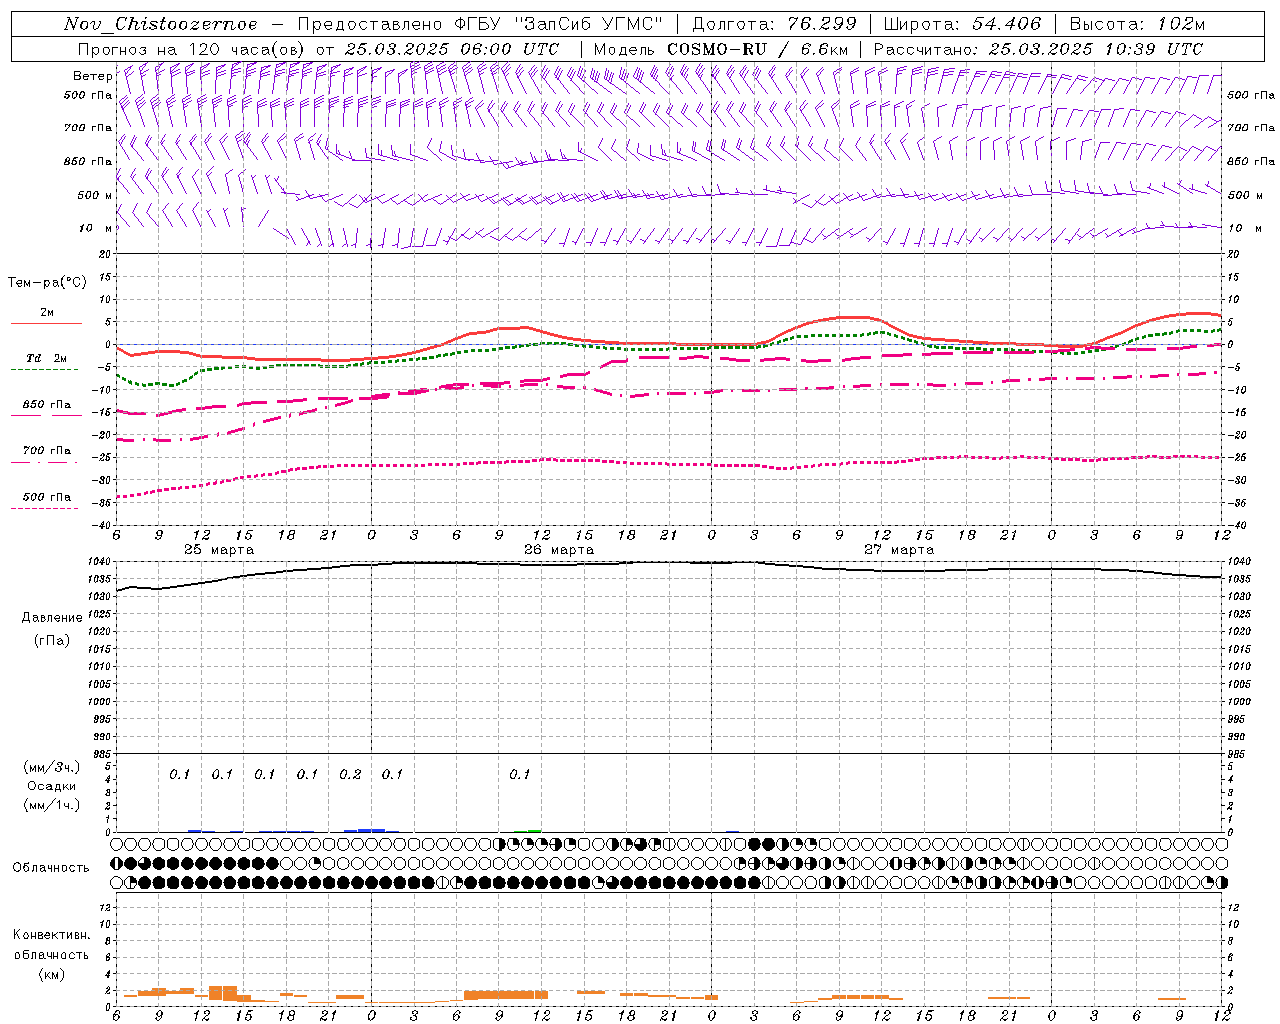Click the Давление pressure panel label
Image resolution: width=1280 pixels, height=1024 pixels.
52,618
